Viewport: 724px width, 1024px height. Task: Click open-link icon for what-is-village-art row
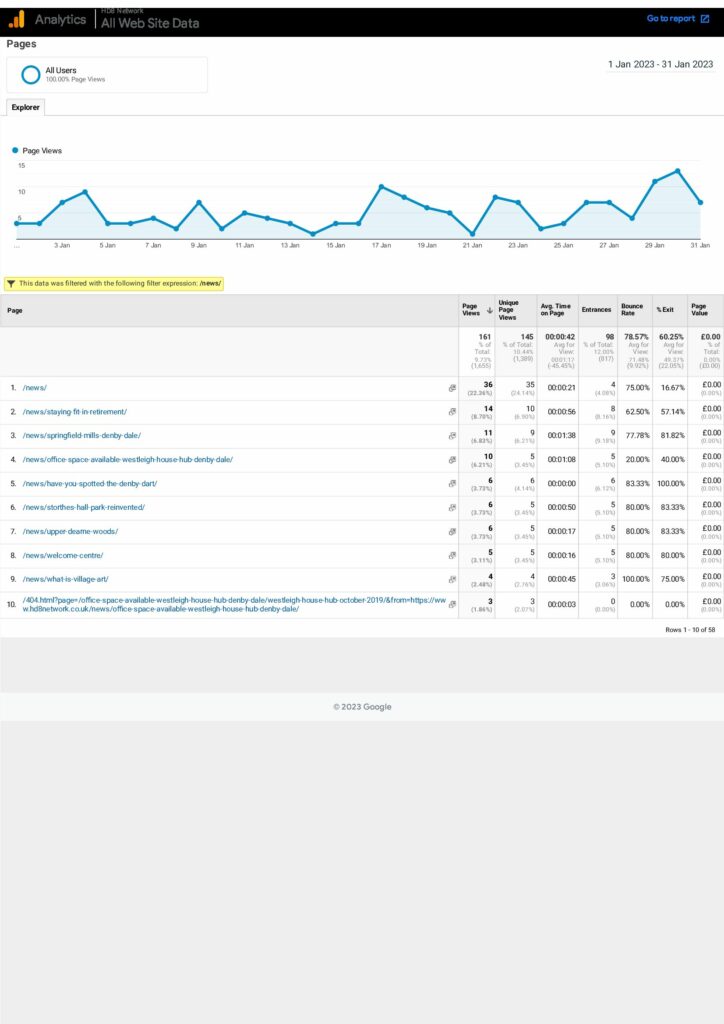point(452,580)
